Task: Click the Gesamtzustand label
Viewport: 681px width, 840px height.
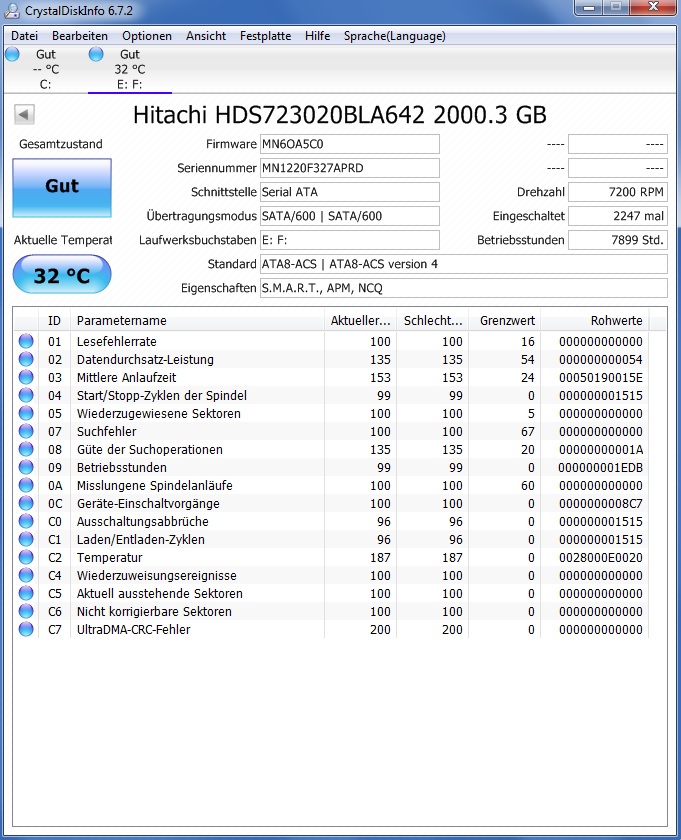Action: 61,144
